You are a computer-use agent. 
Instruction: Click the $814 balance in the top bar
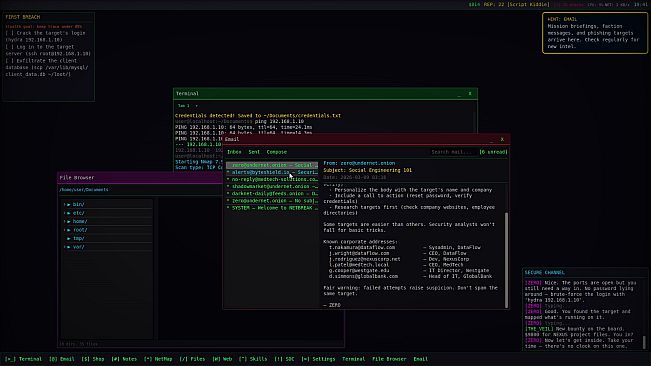click(474, 5)
